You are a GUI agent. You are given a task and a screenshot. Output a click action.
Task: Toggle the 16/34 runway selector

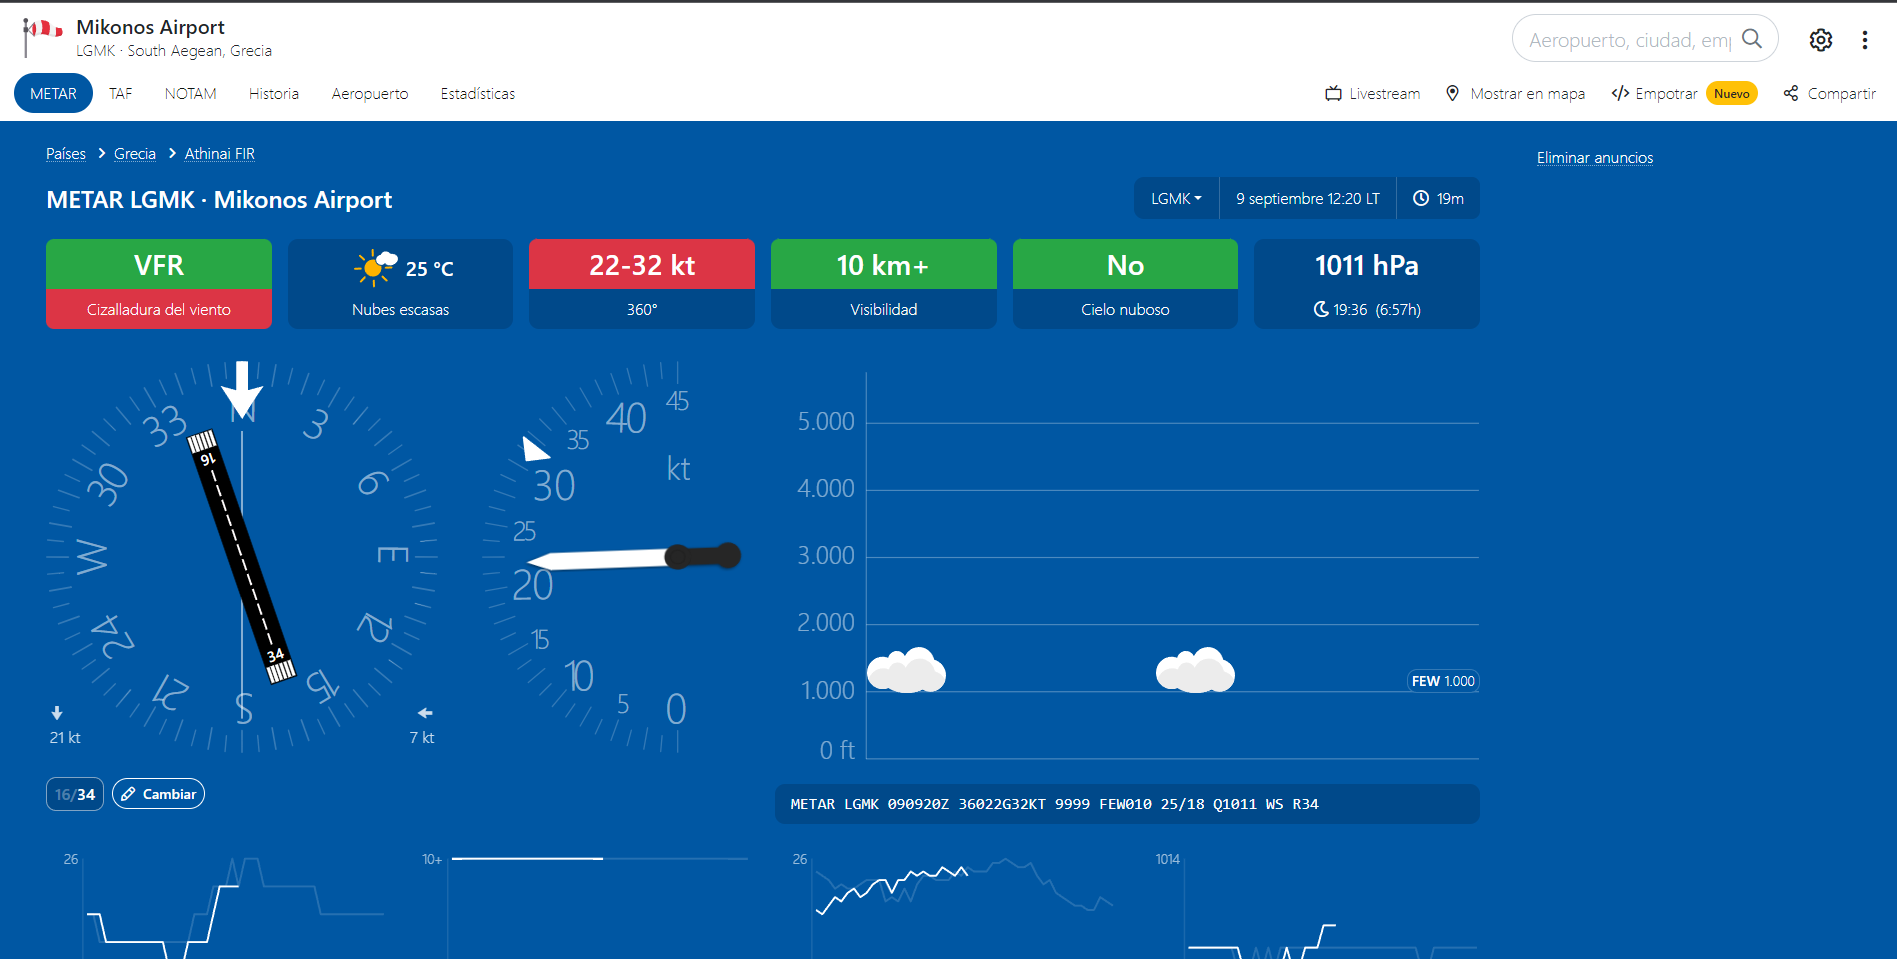pyautogui.click(x=75, y=794)
